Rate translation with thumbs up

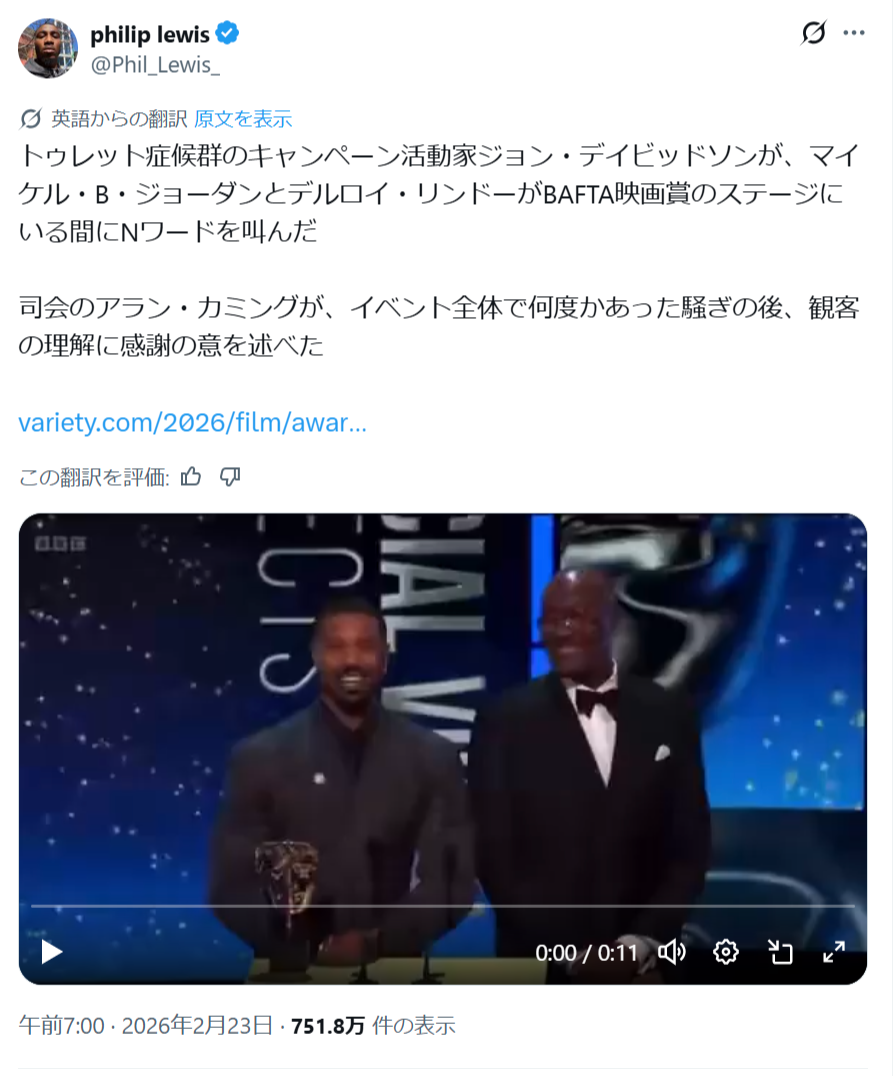tap(191, 476)
